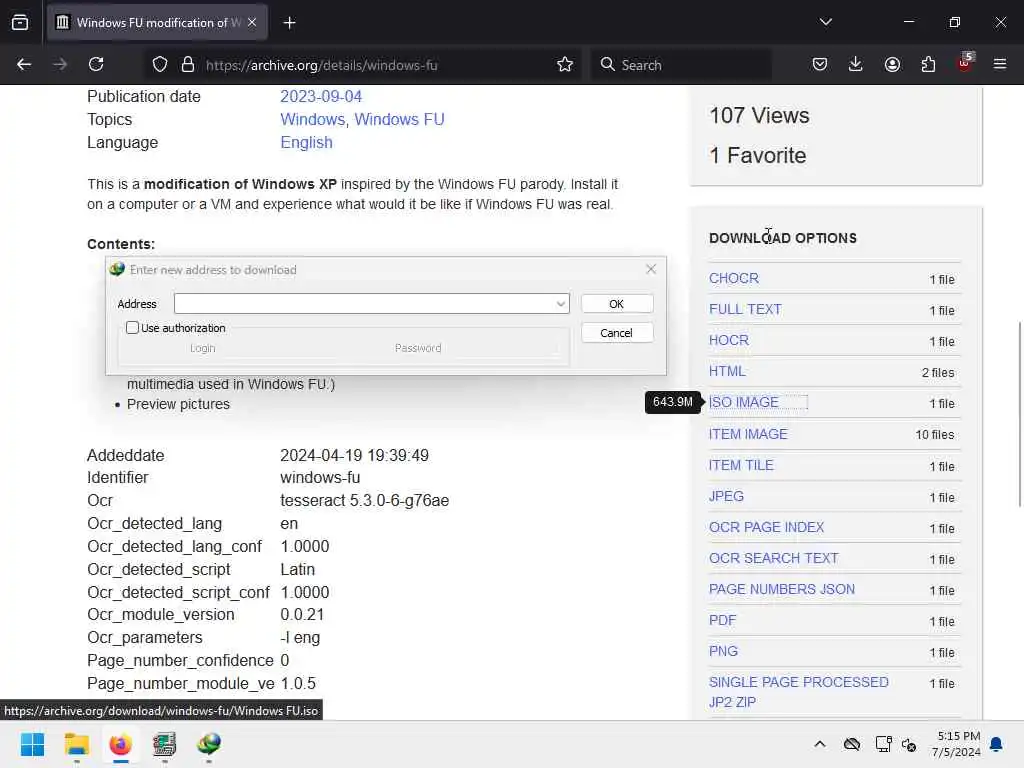
Task: Click the page vertical scrollbar thumb
Action: [1019, 414]
